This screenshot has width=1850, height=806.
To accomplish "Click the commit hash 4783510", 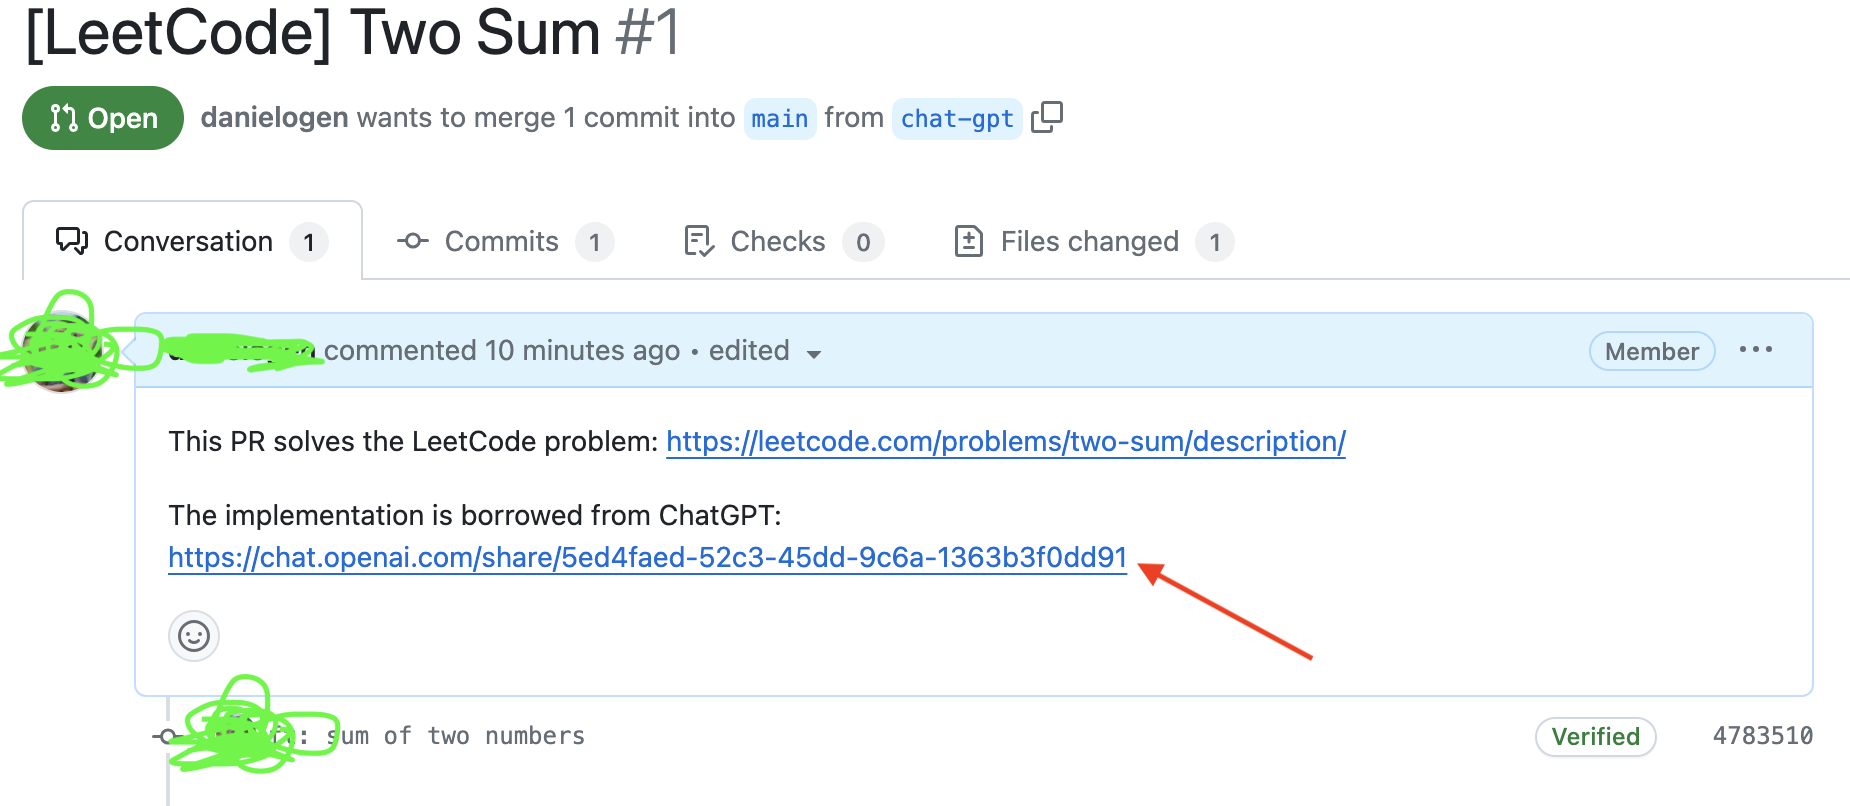I will coord(1763,736).
